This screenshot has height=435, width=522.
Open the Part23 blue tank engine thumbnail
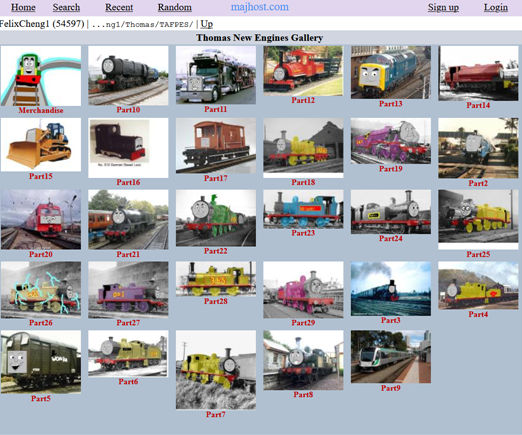(x=303, y=209)
